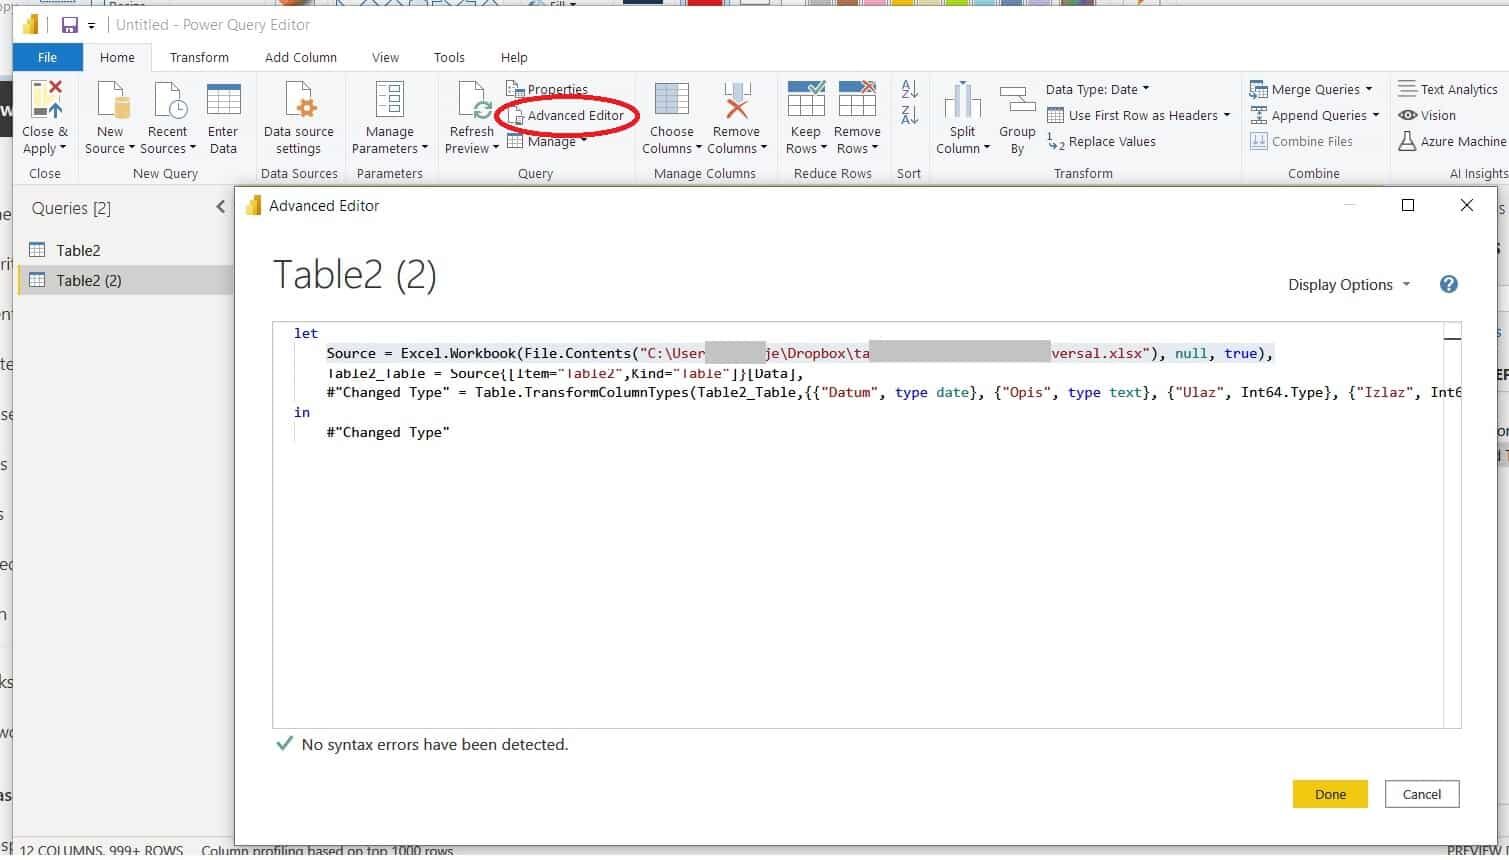Image resolution: width=1509 pixels, height=860 pixels.
Task: Click the Done button
Action: [x=1330, y=794]
